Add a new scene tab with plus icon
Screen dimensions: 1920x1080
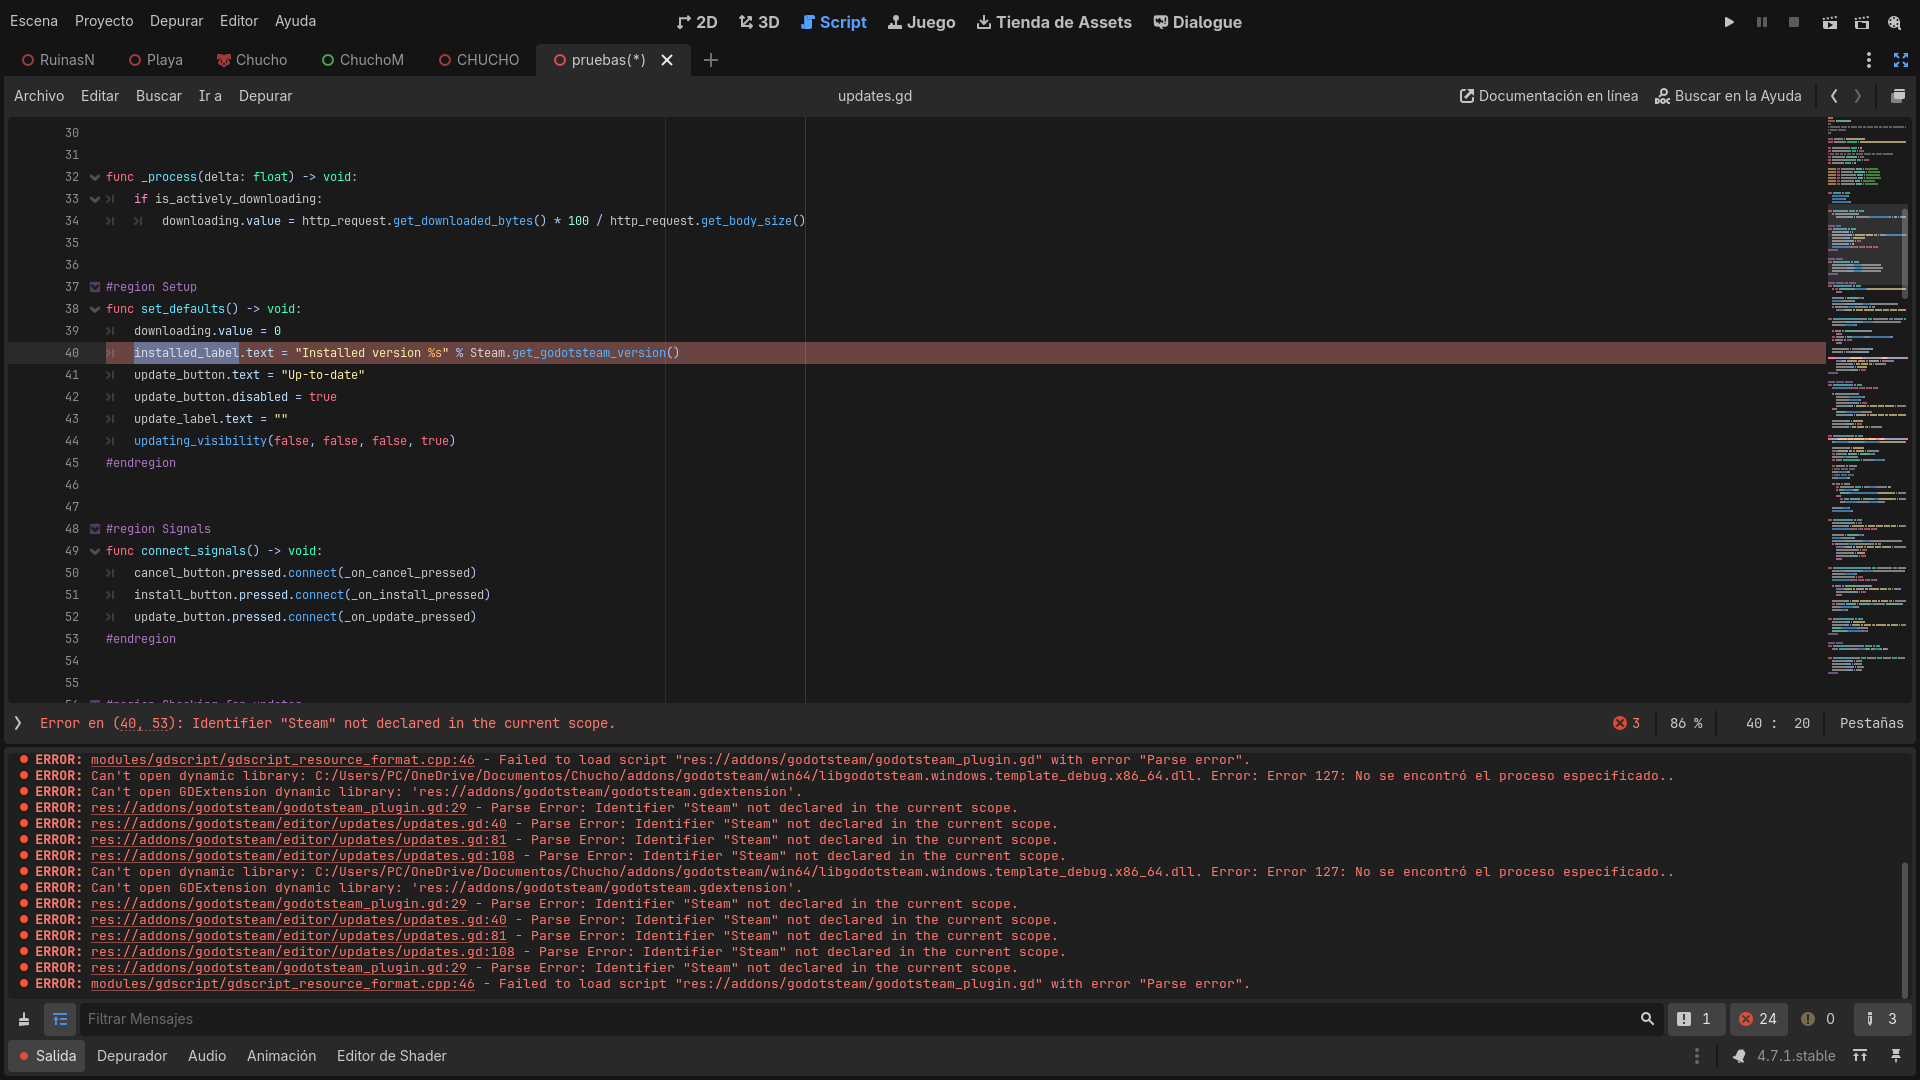click(x=711, y=60)
